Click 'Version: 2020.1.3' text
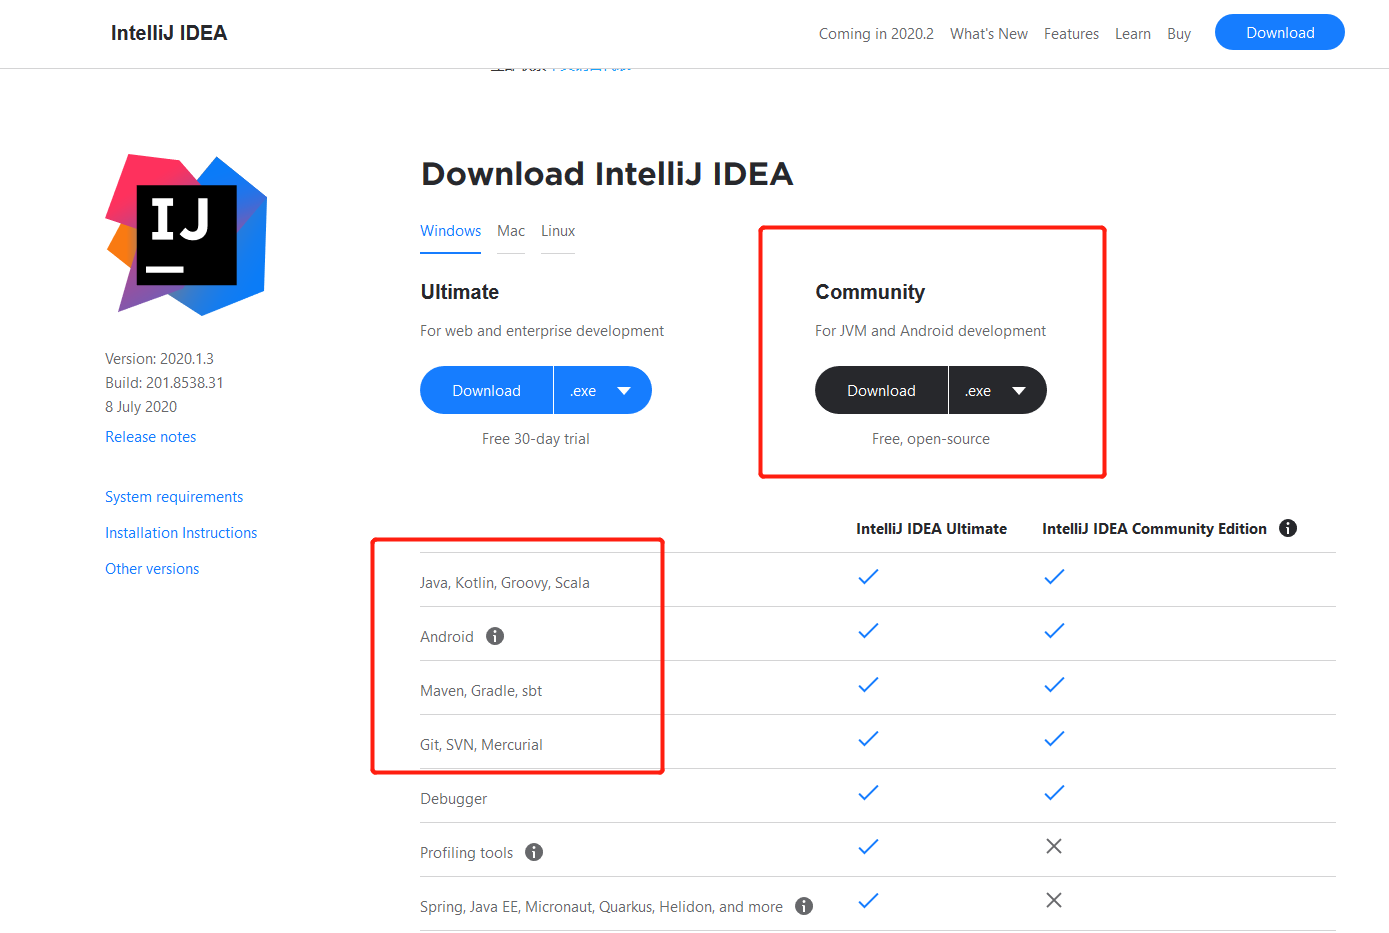 159,359
